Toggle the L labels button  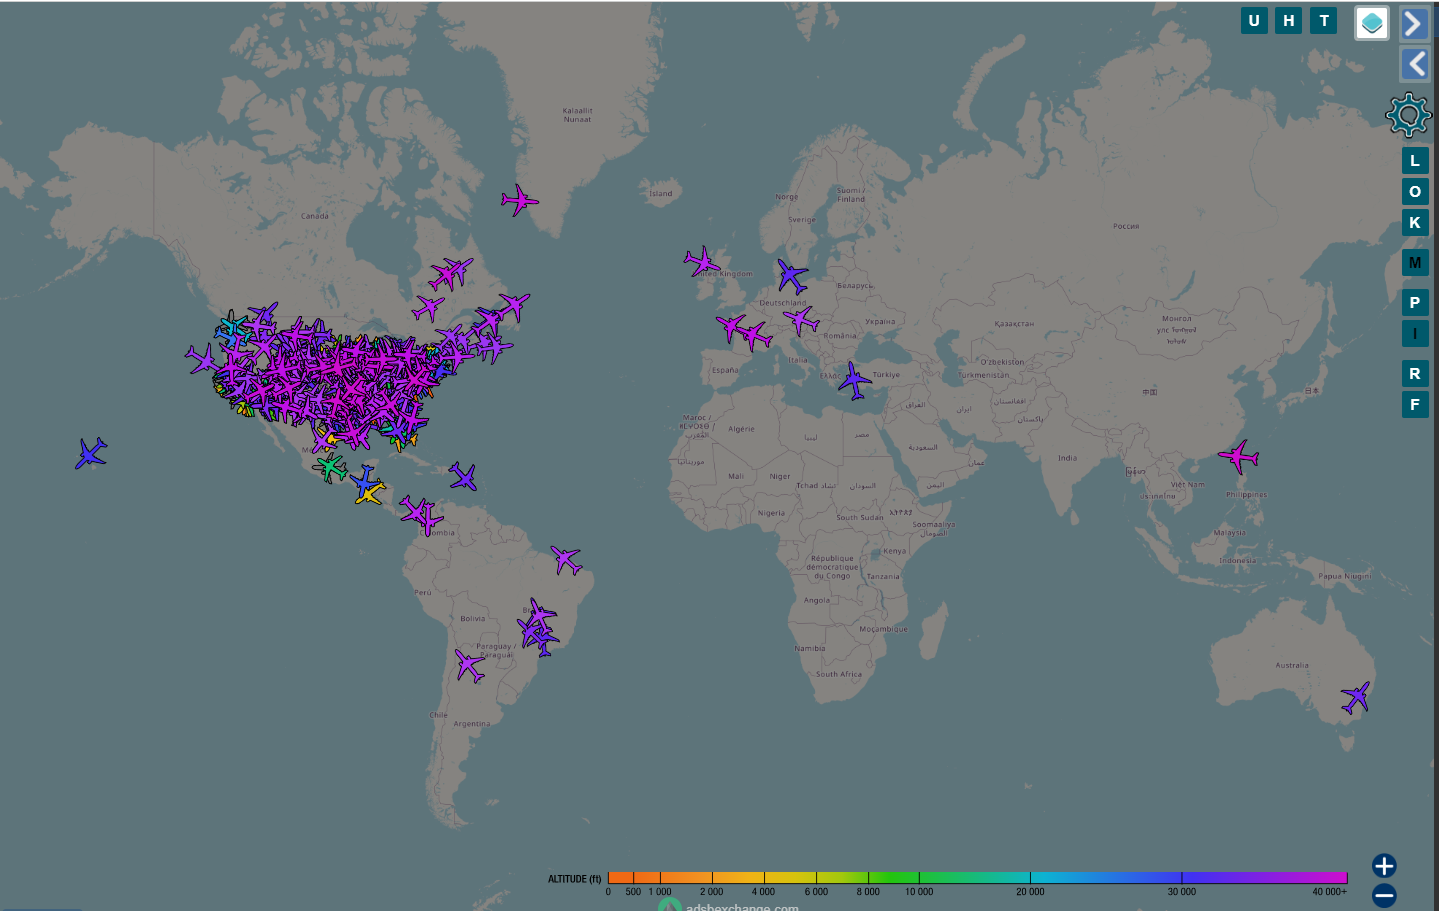click(1414, 160)
